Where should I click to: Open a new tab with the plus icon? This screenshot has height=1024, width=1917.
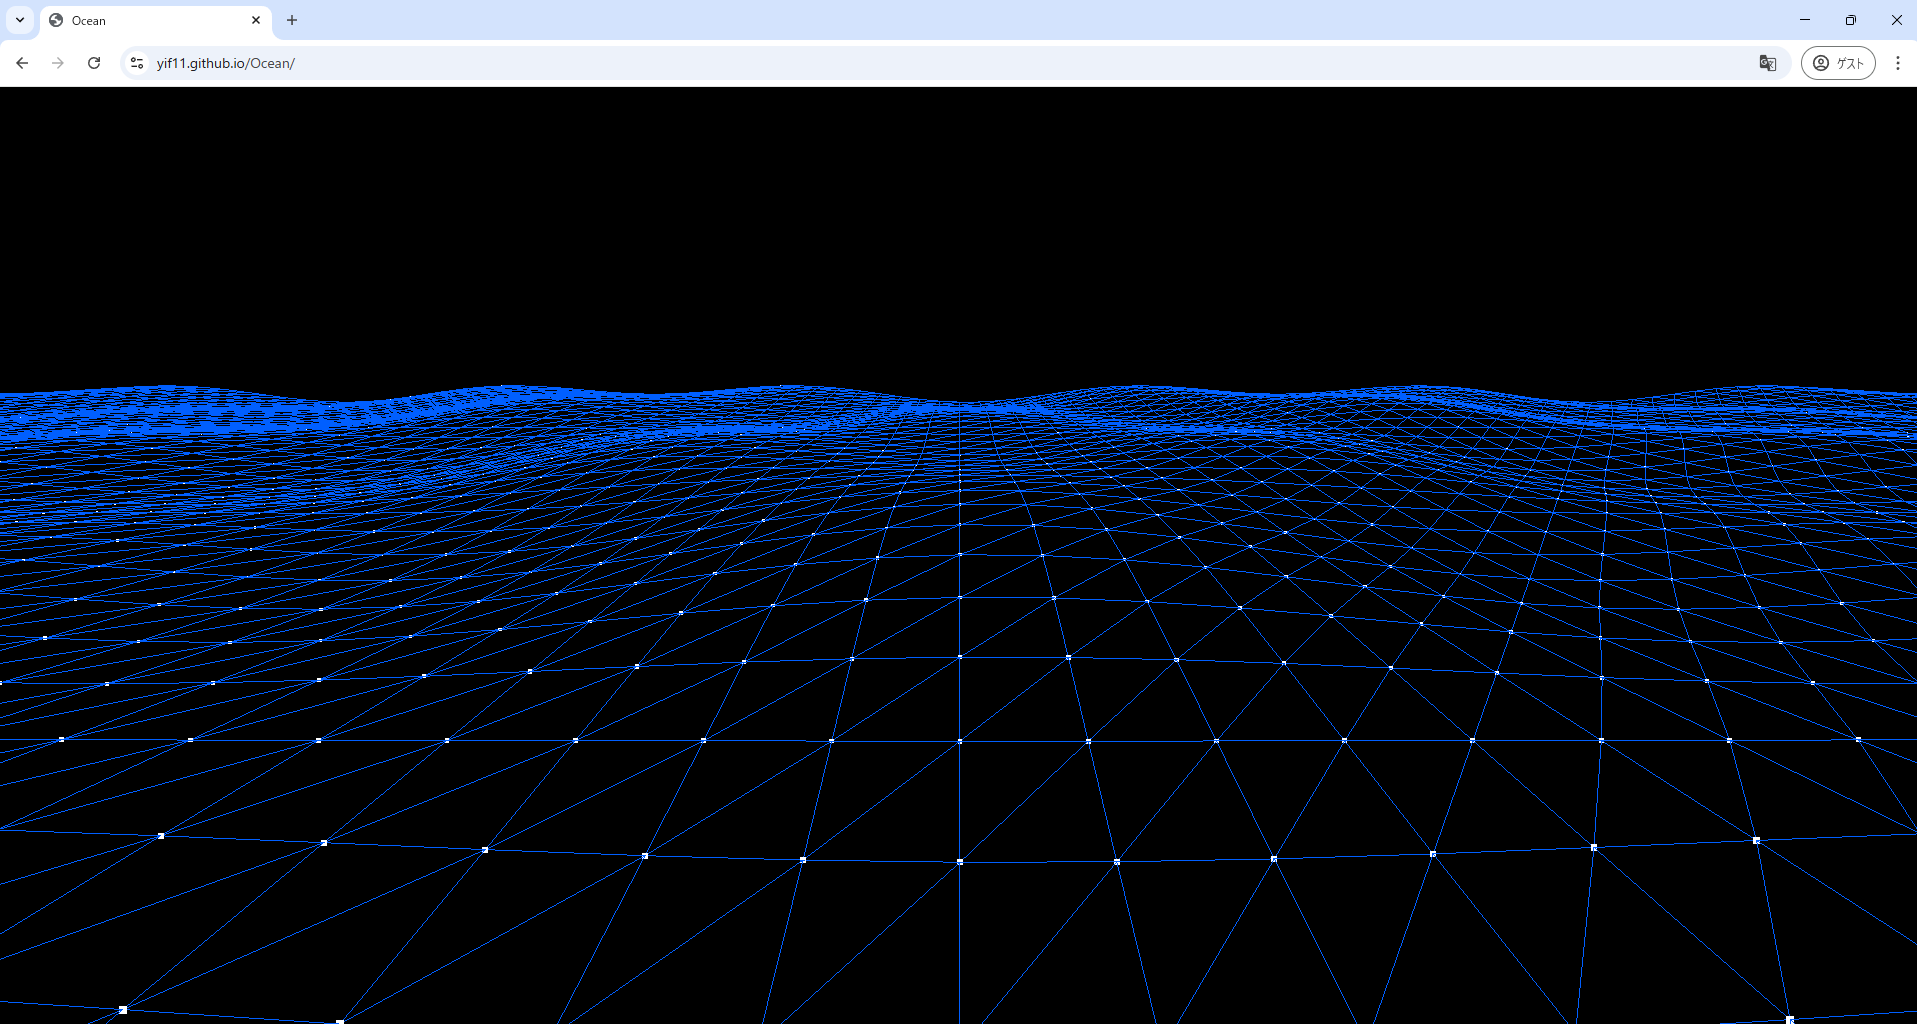[292, 20]
